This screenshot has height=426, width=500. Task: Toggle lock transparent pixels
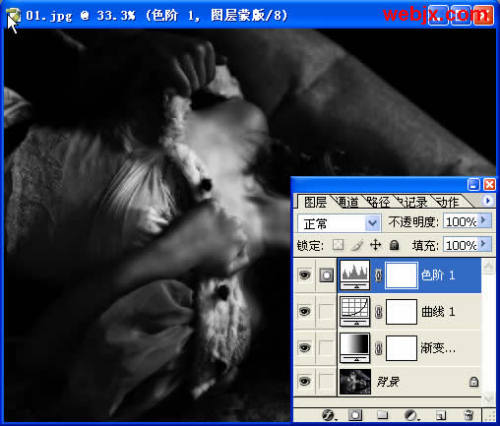point(338,245)
